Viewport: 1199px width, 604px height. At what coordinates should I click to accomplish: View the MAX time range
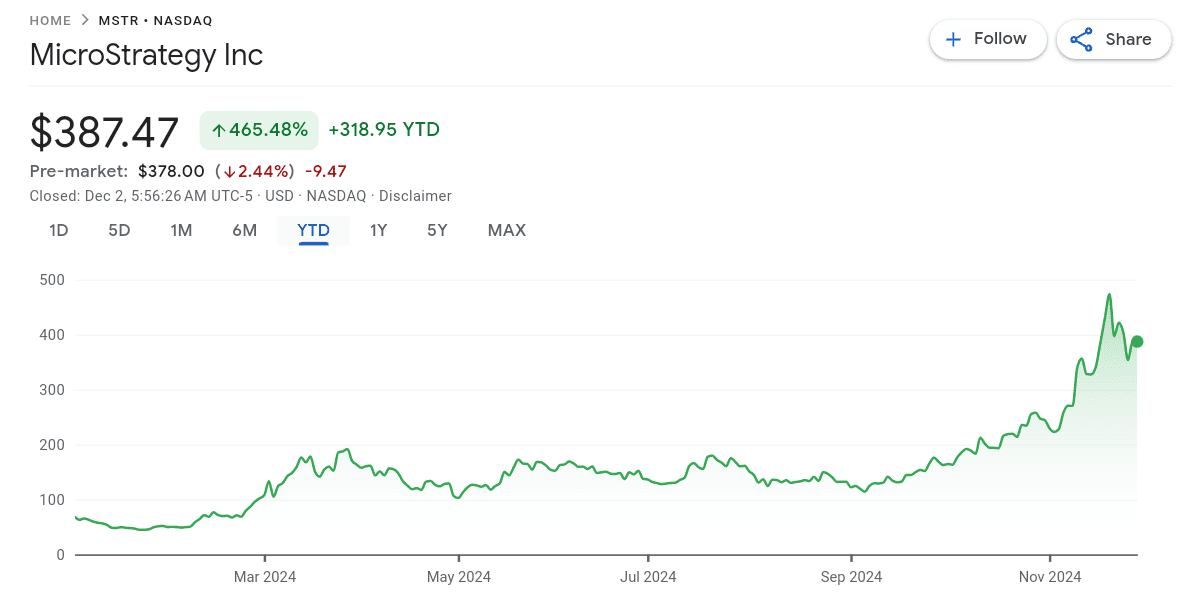click(506, 230)
